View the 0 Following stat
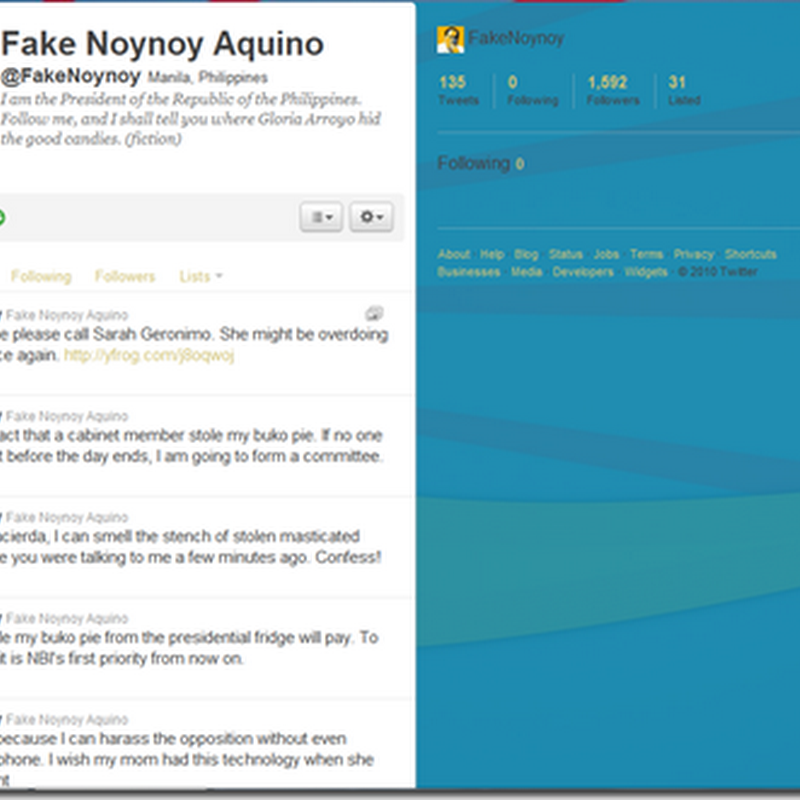The width and height of the screenshot is (800, 800). tap(533, 90)
